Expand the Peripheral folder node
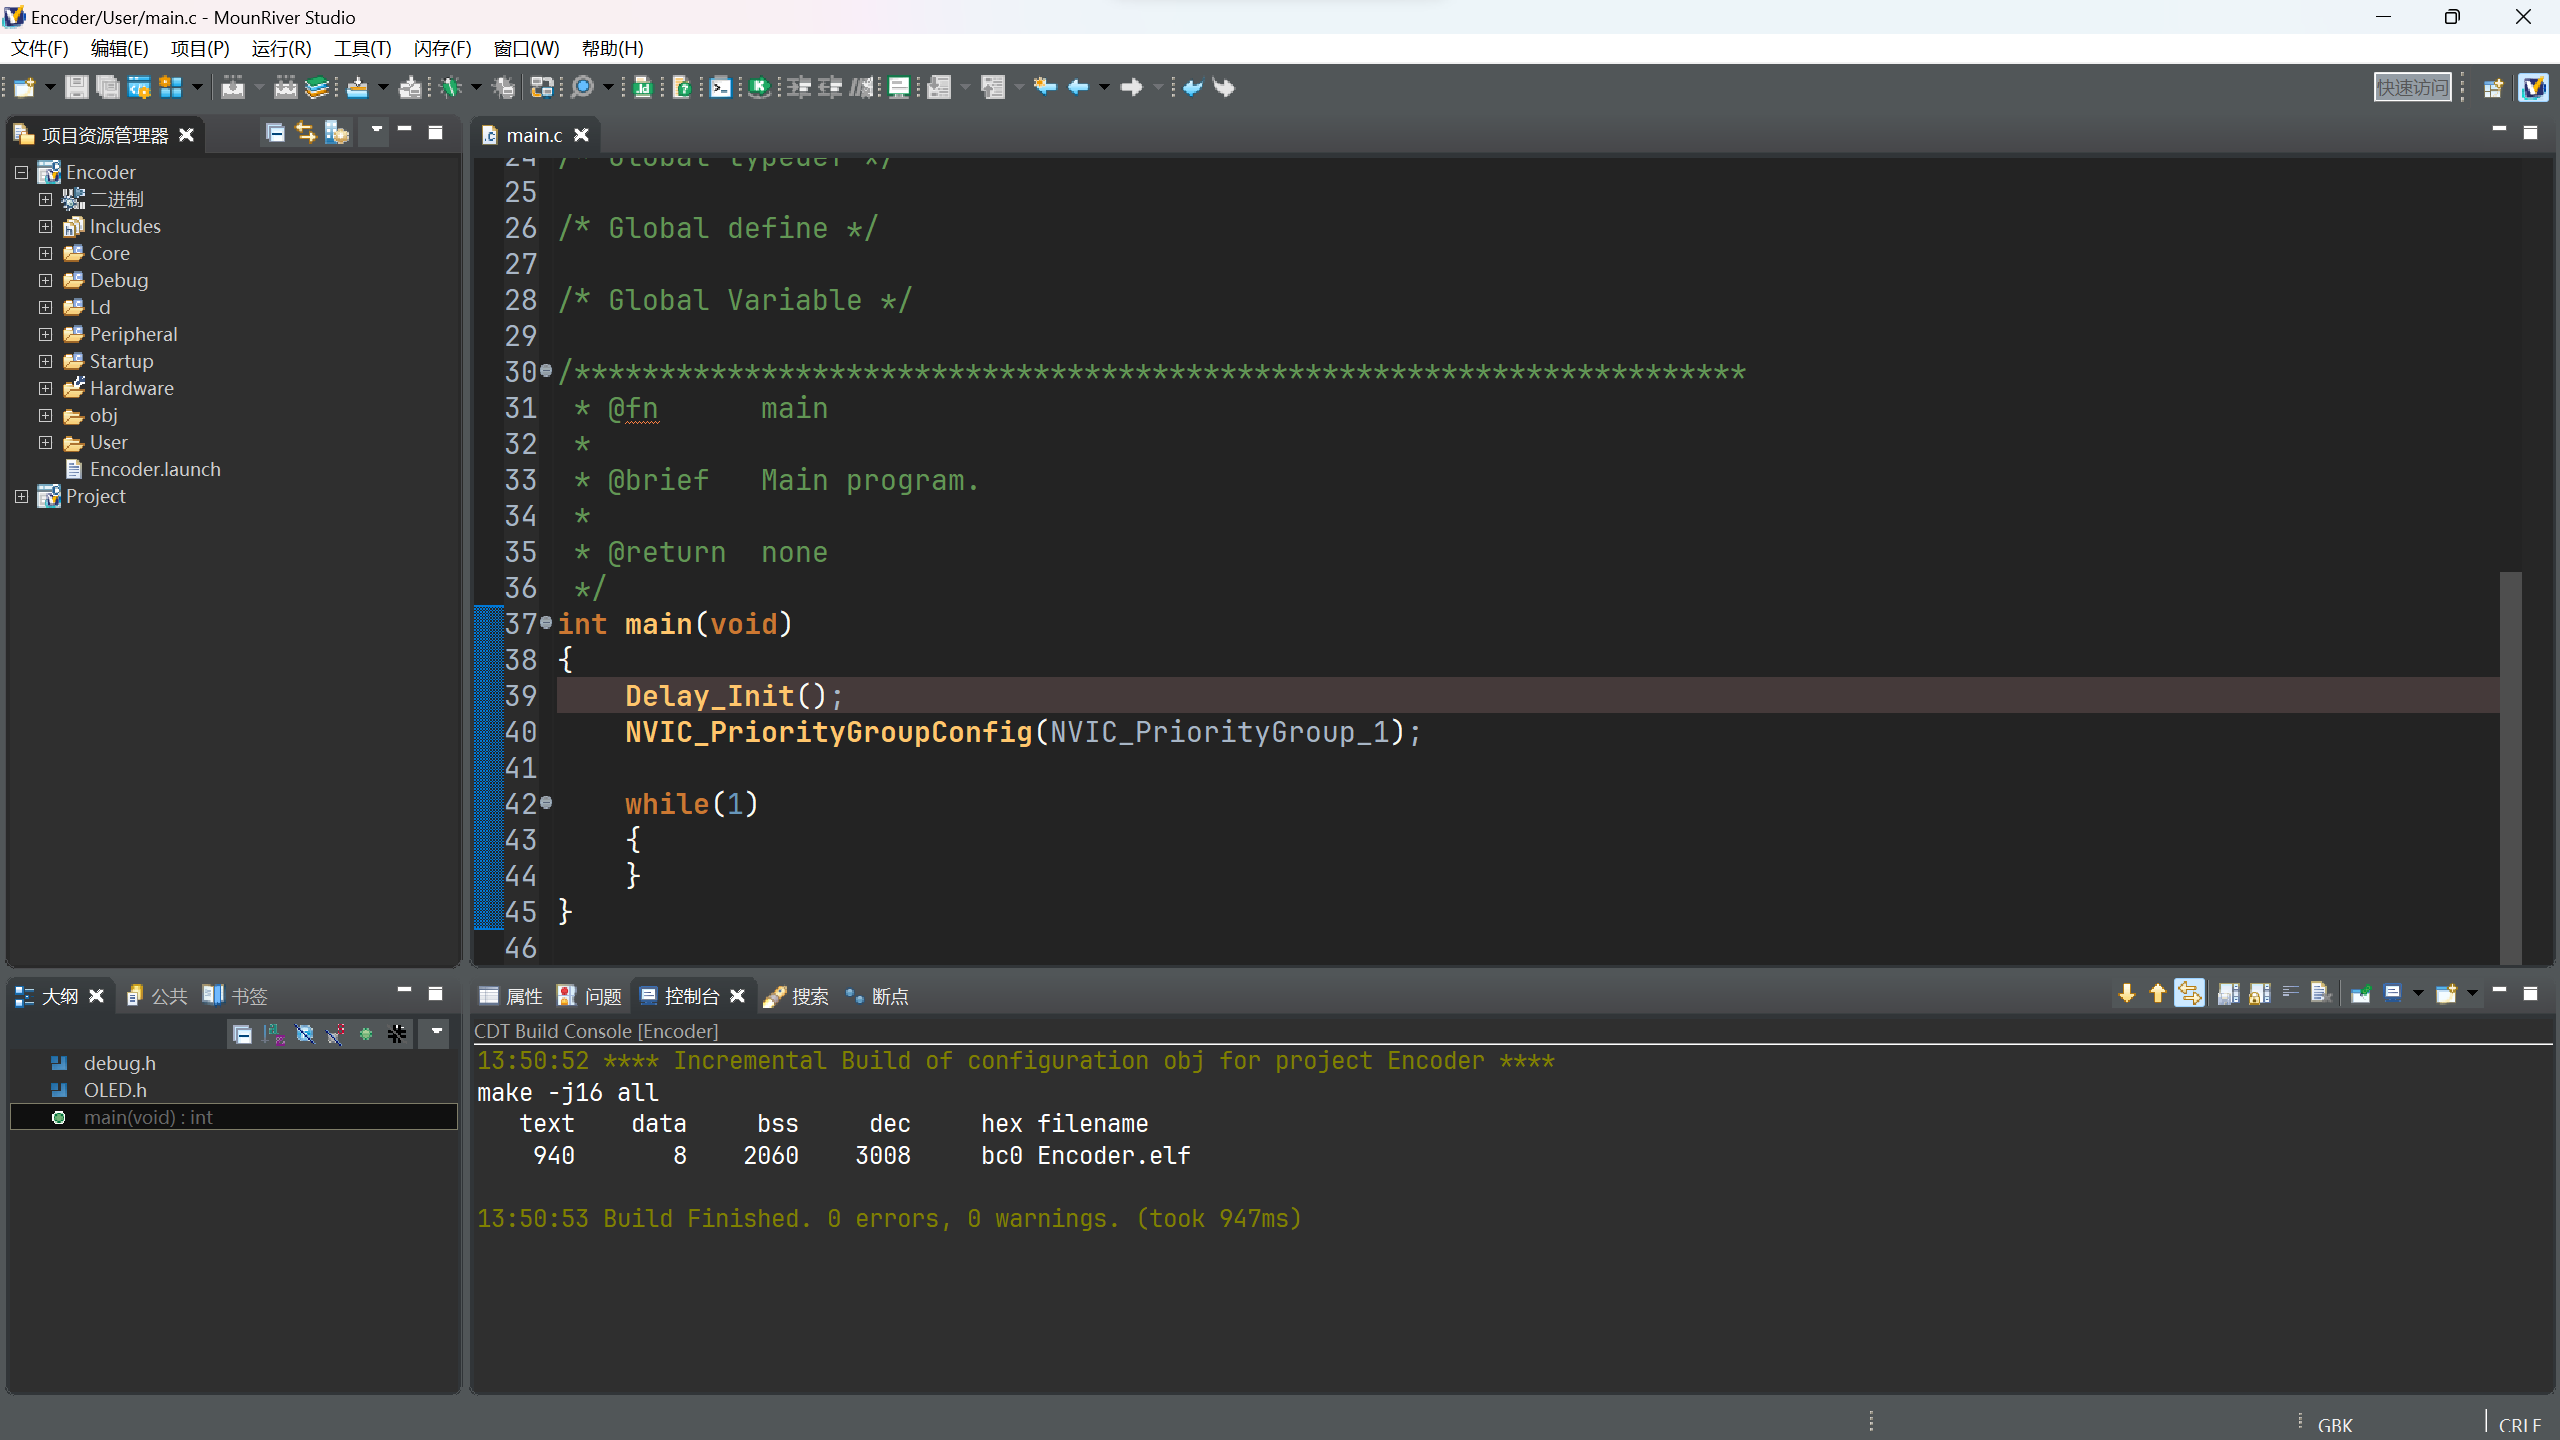 (45, 334)
